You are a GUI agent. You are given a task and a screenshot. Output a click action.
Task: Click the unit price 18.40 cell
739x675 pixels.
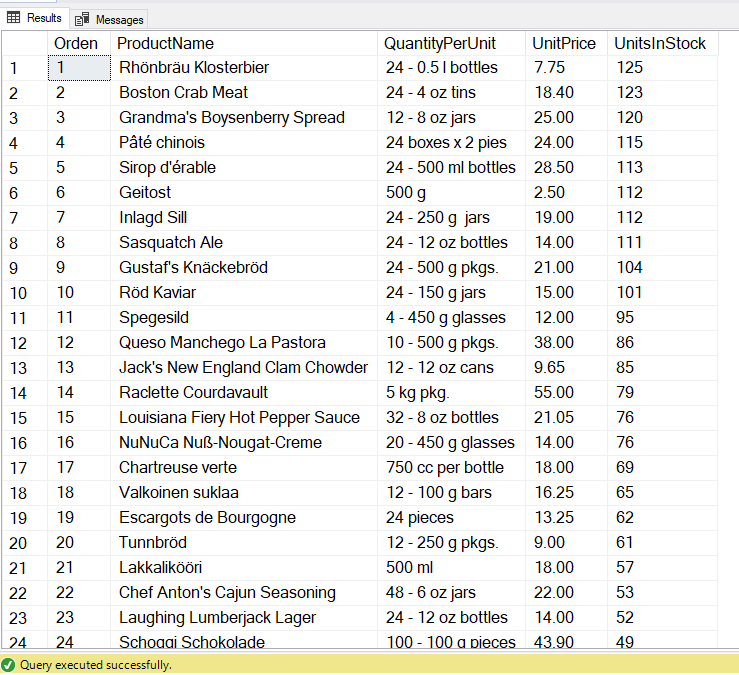click(566, 93)
